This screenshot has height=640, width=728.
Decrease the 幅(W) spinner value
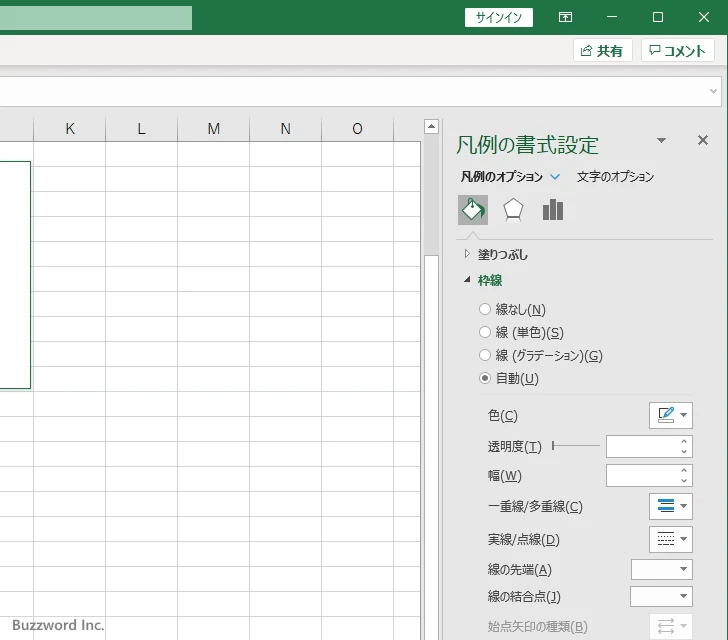[684, 481]
